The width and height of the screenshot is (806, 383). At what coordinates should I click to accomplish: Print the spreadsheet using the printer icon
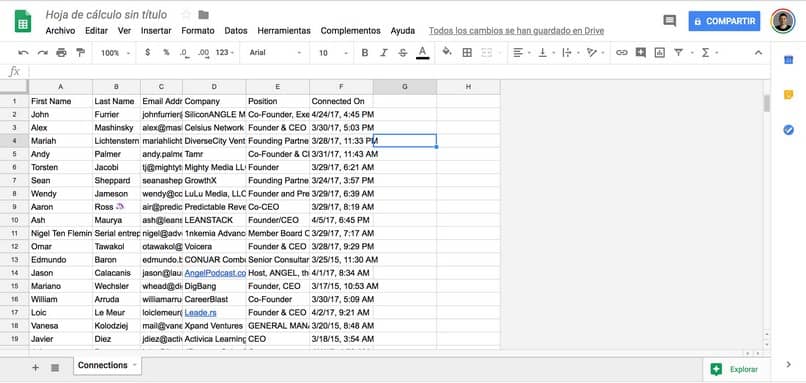pyautogui.click(x=61, y=52)
